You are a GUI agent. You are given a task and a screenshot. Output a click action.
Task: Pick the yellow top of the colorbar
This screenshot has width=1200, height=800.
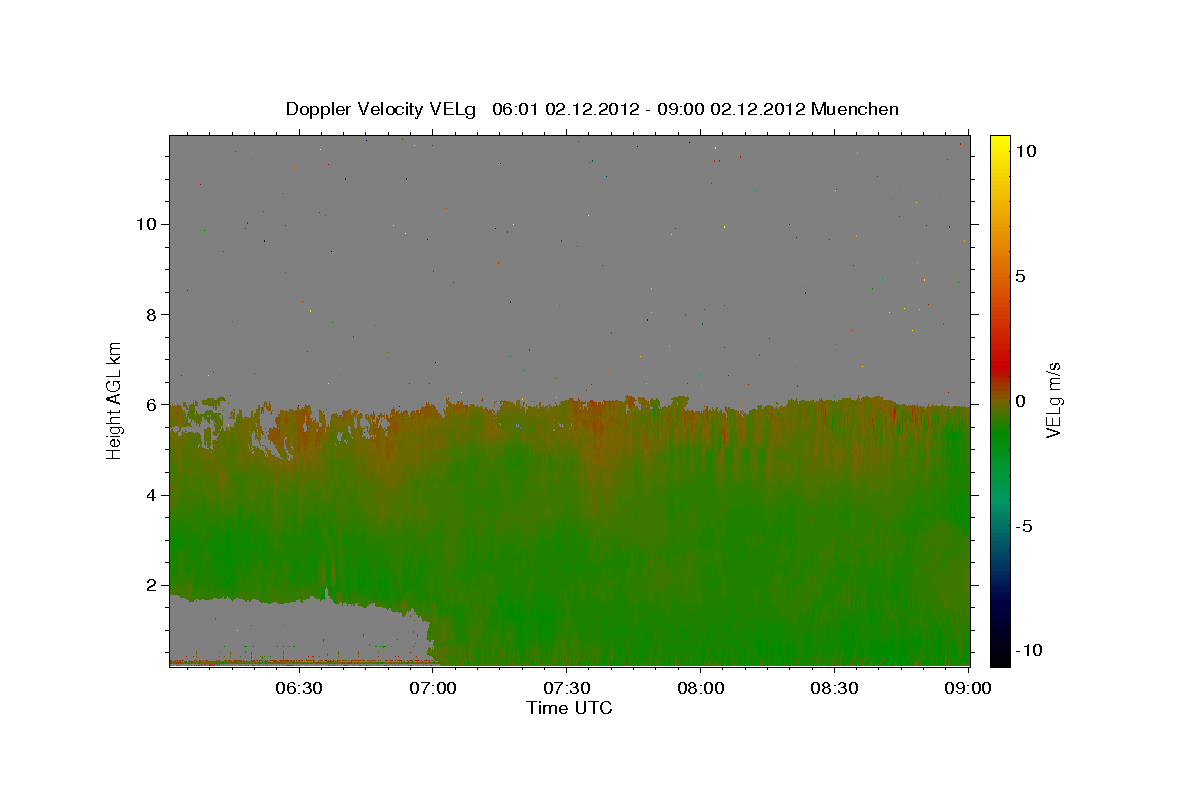tap(1000, 145)
